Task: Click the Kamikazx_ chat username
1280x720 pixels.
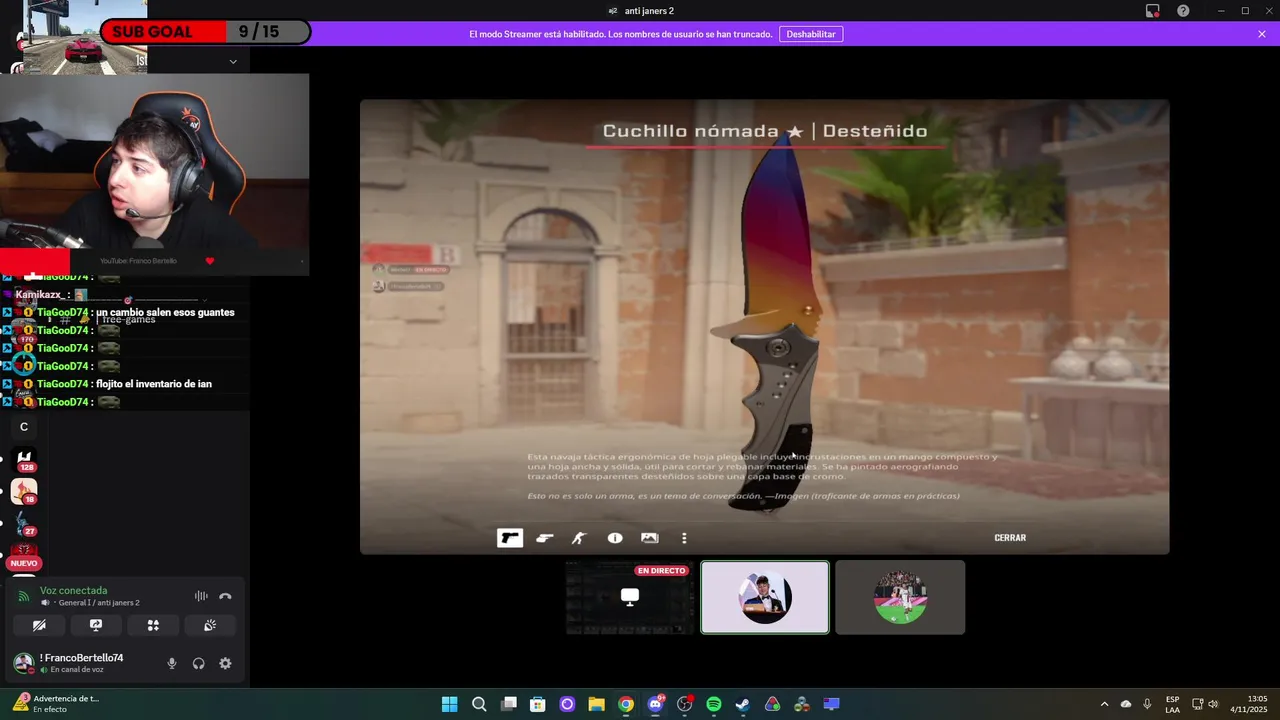Action: 43,295
